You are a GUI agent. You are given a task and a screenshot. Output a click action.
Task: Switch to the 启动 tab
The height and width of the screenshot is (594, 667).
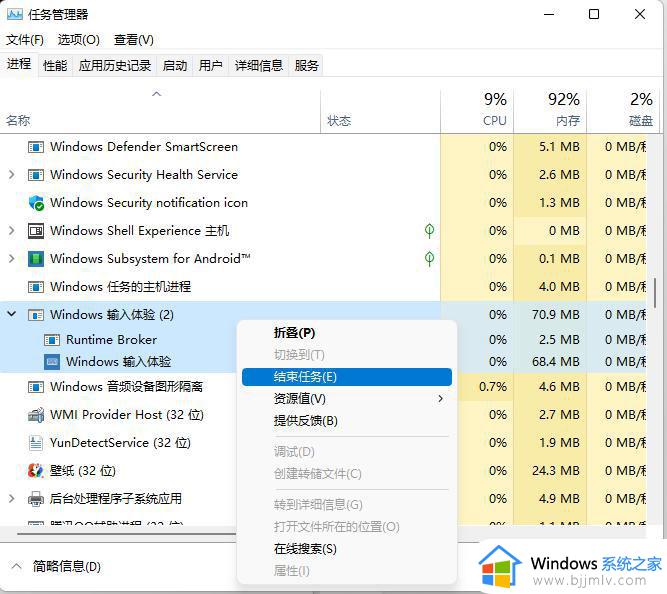coord(175,66)
